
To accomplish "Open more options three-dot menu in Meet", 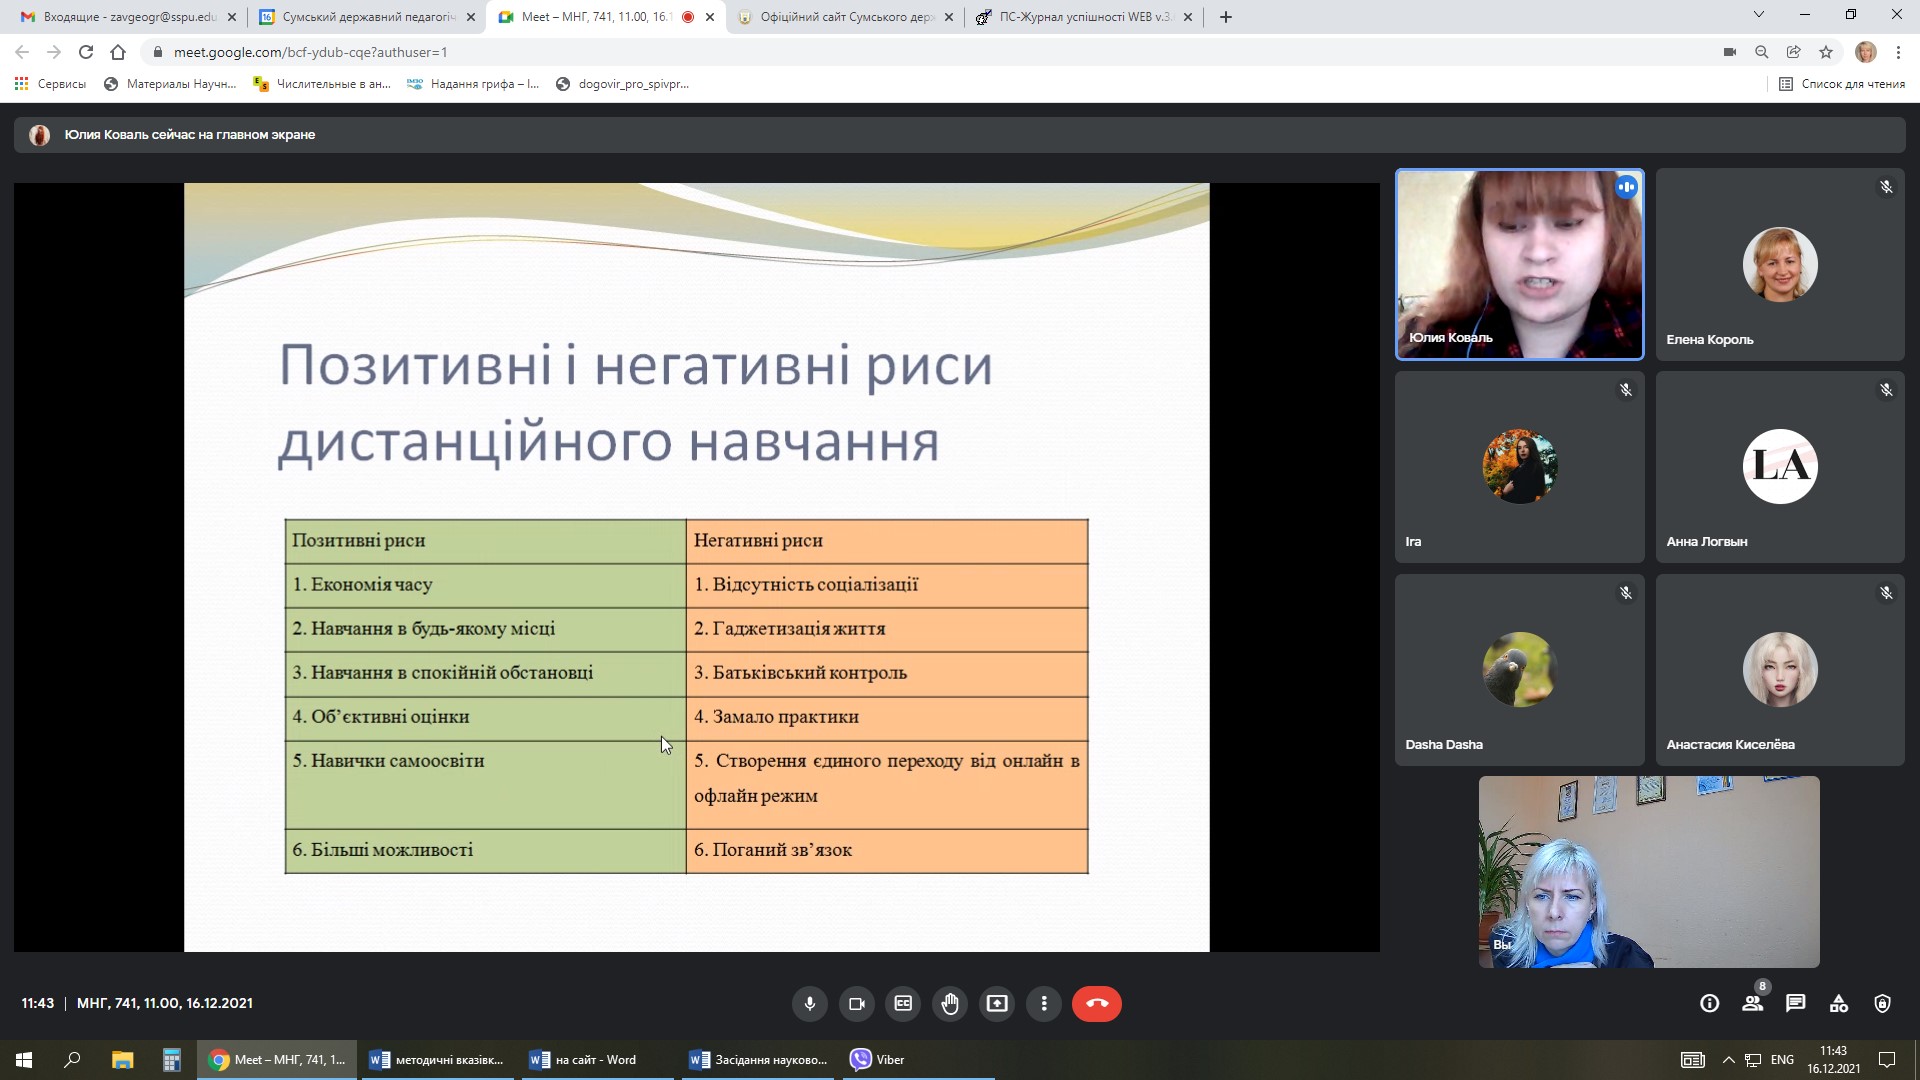I will 1044,1003.
